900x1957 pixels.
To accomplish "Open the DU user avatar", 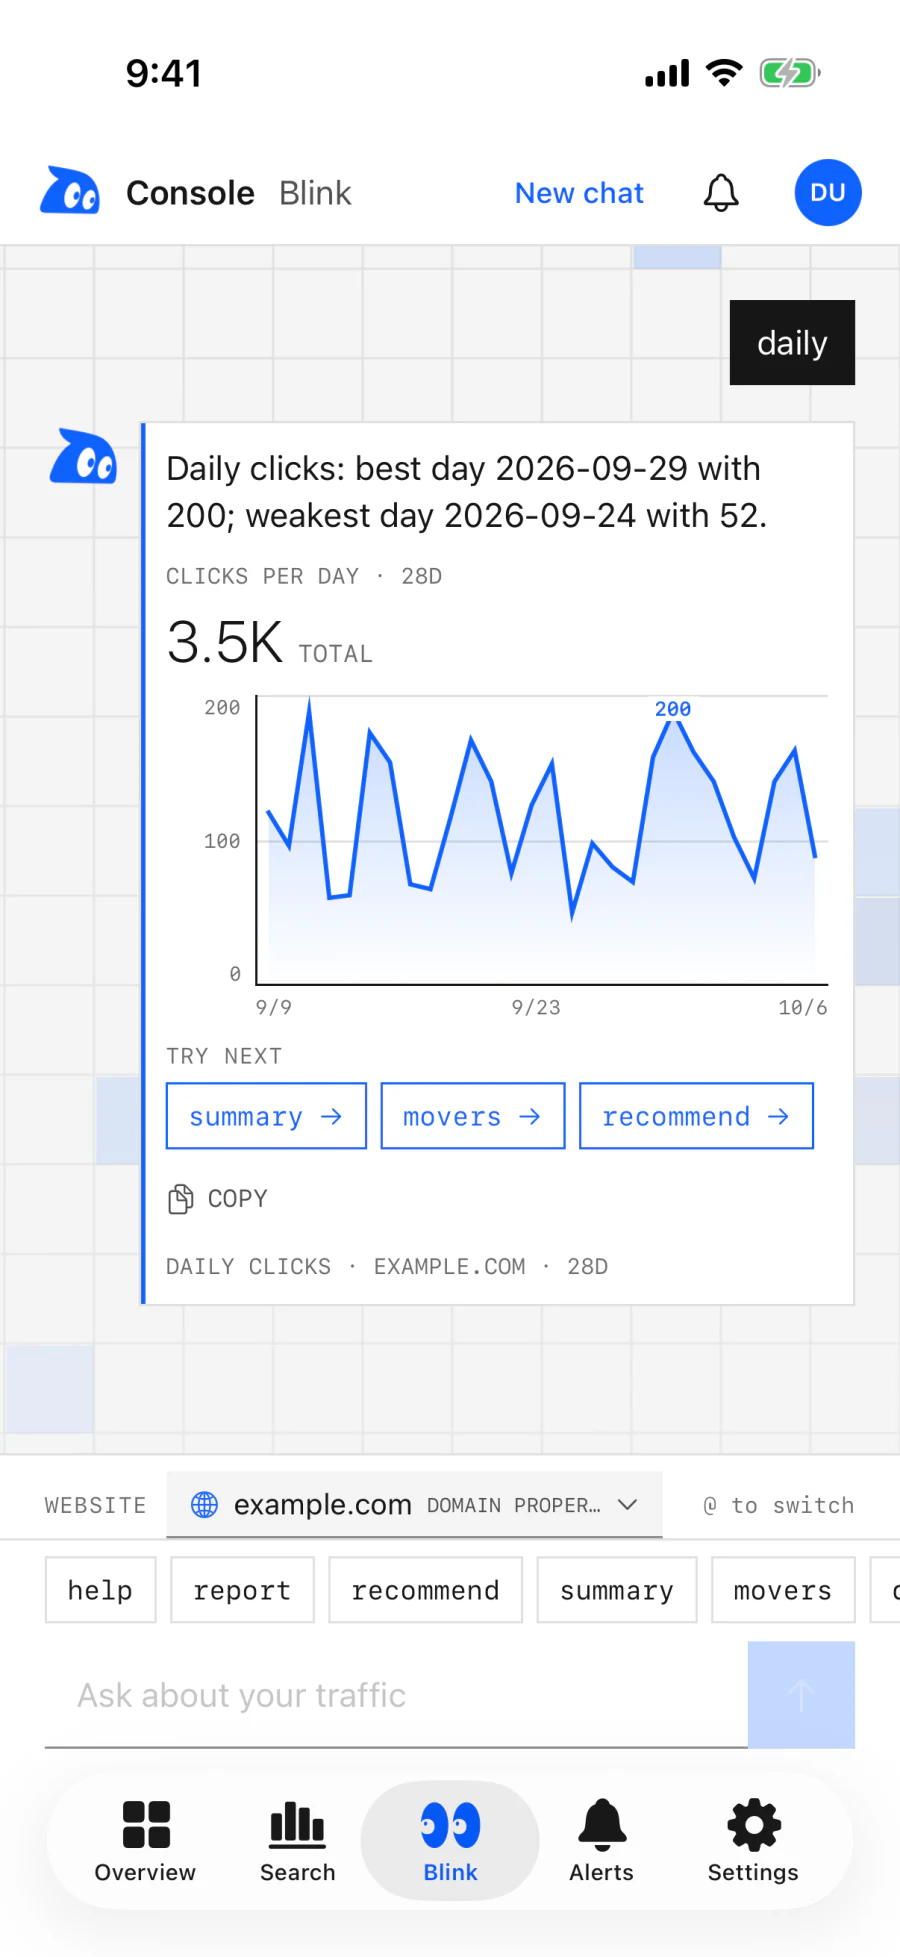I will click(x=828, y=192).
